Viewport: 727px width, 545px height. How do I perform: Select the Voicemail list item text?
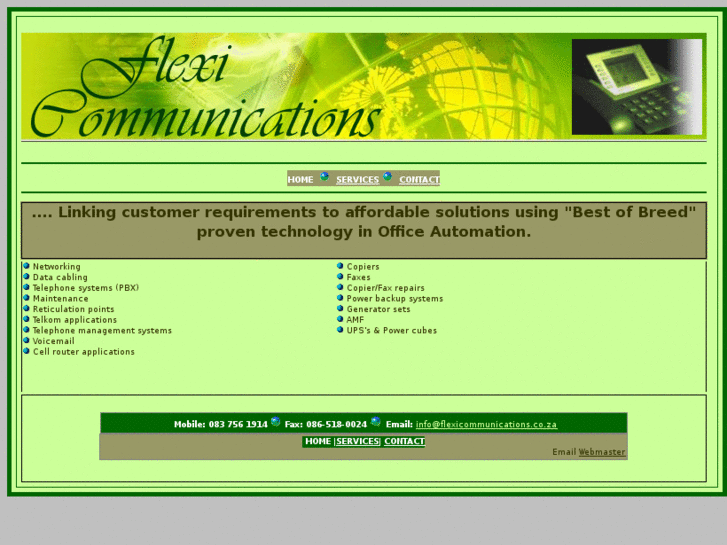click(x=53, y=341)
